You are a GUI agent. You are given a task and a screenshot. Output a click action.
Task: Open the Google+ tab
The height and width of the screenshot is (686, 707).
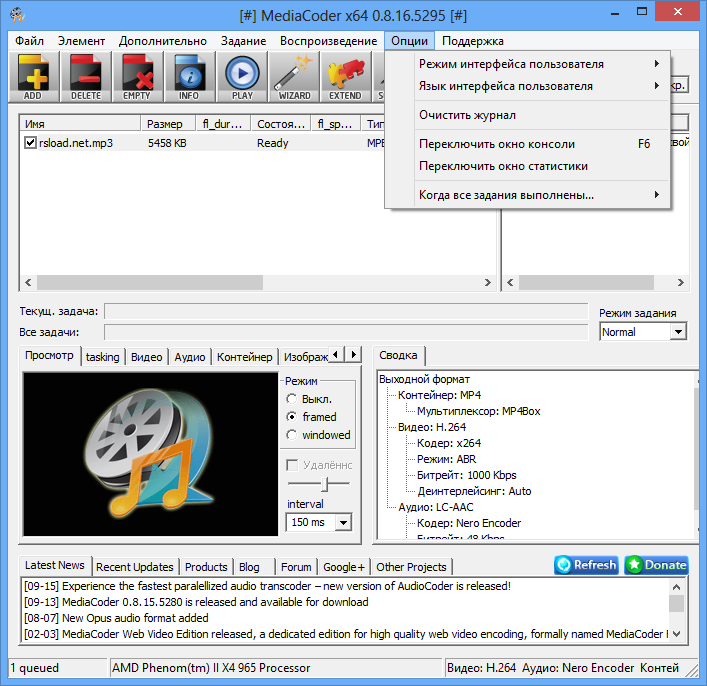(344, 567)
